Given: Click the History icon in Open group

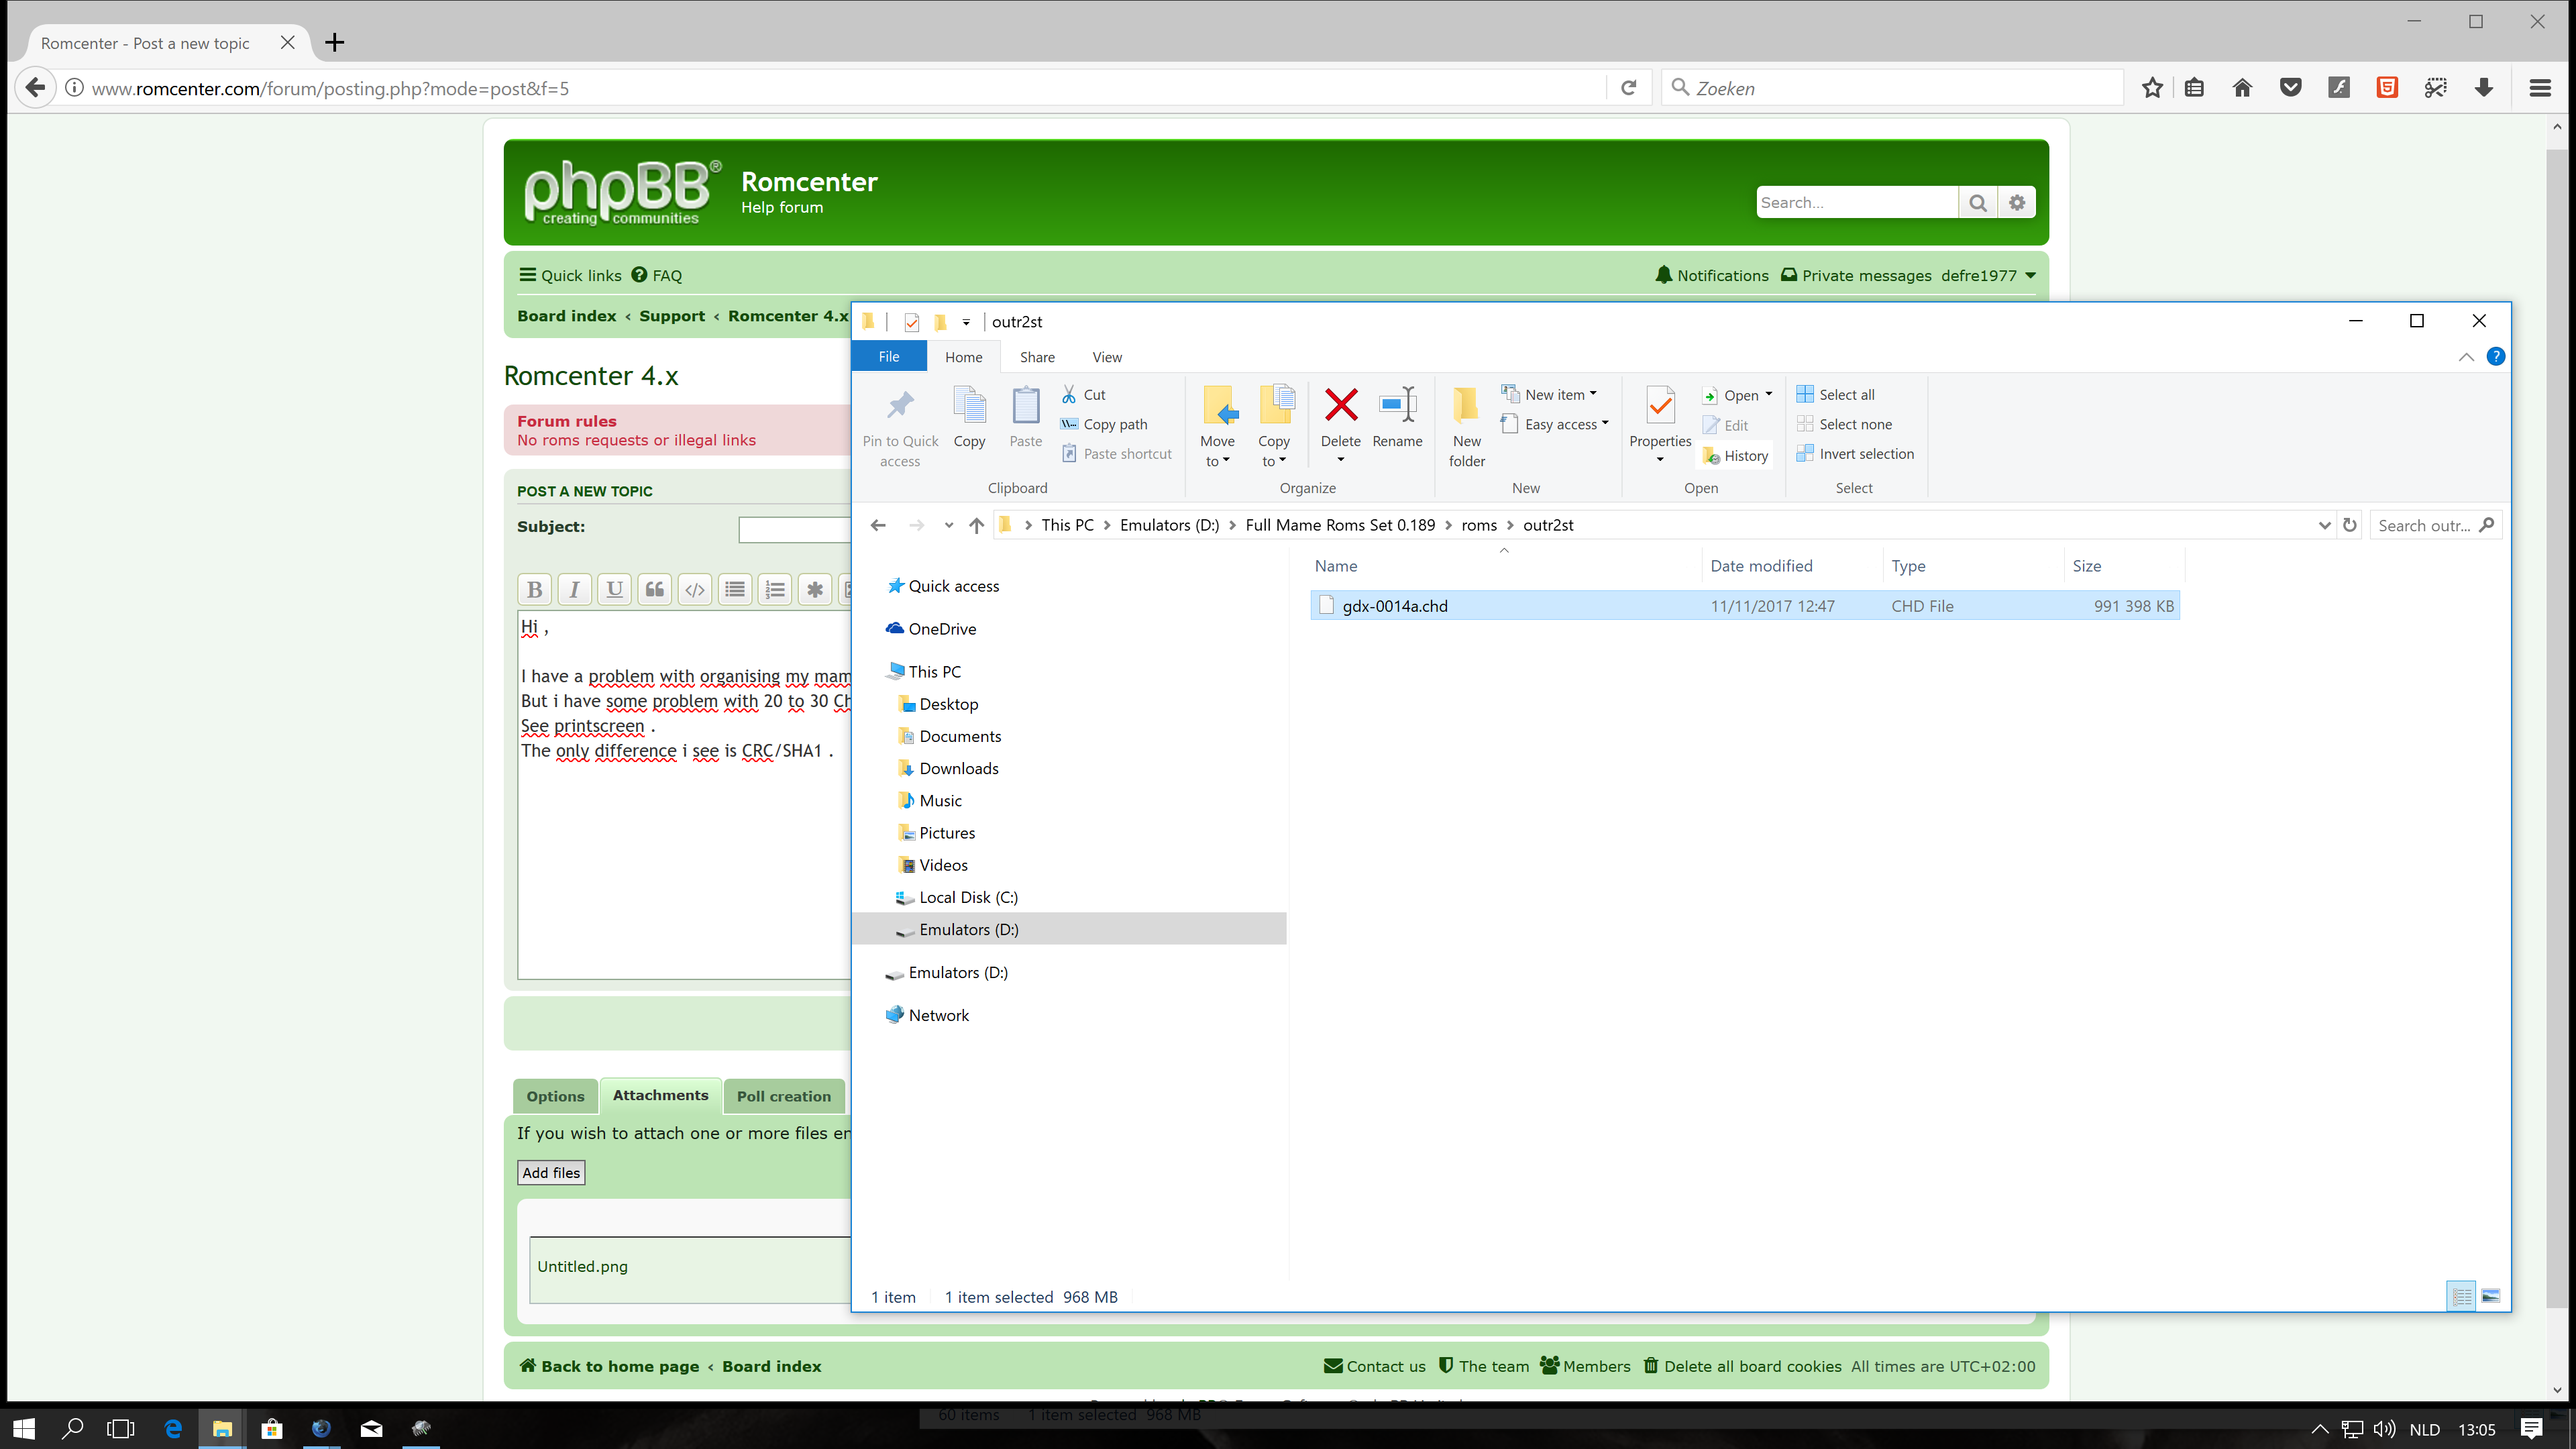Looking at the screenshot, I should 1711,456.
